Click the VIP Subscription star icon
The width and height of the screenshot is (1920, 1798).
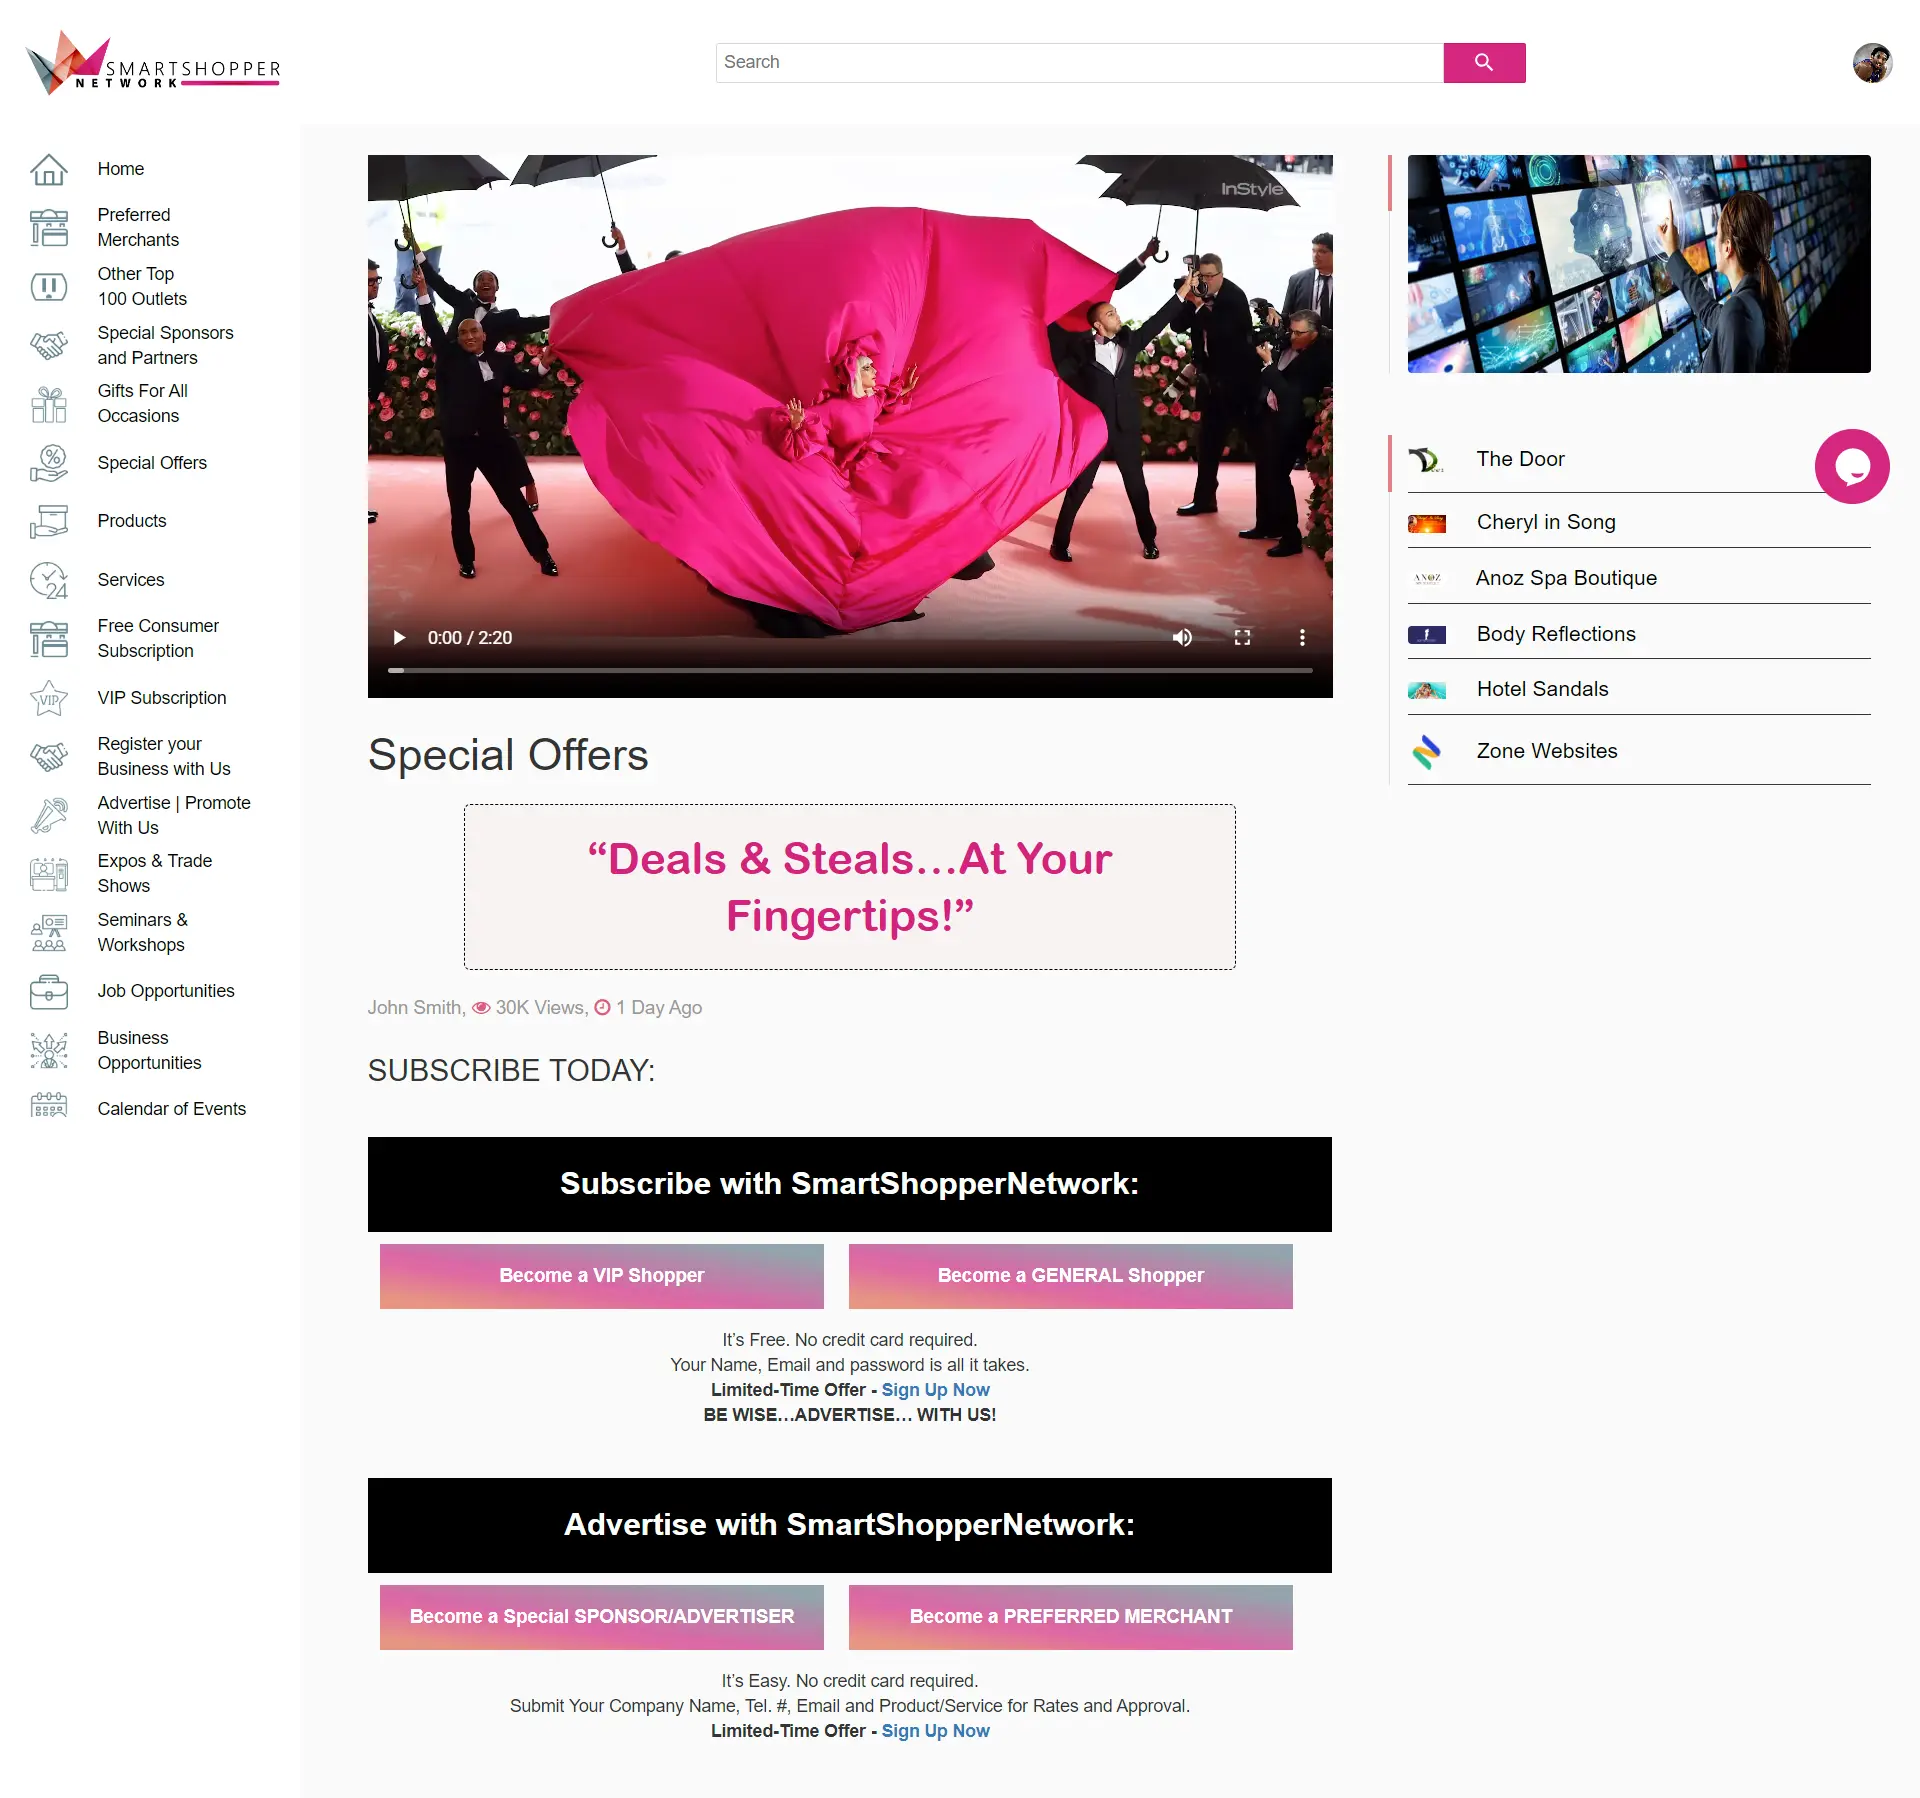(48, 698)
